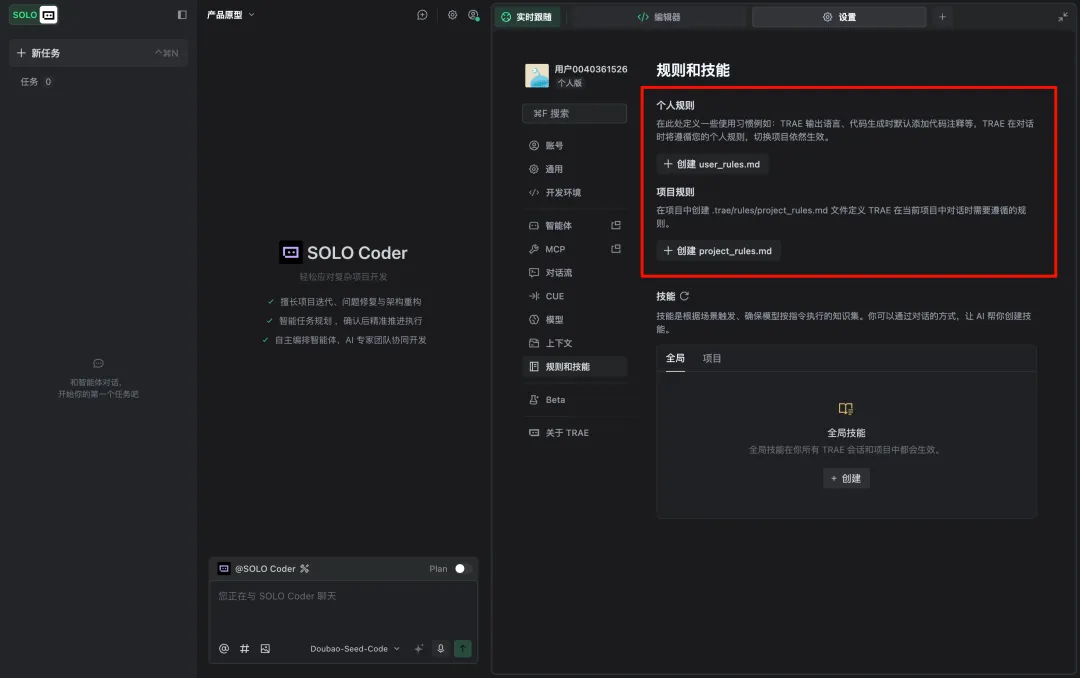1080x678 pixels.
Task: Collapse the left task sidebar
Action: [x=182, y=14]
